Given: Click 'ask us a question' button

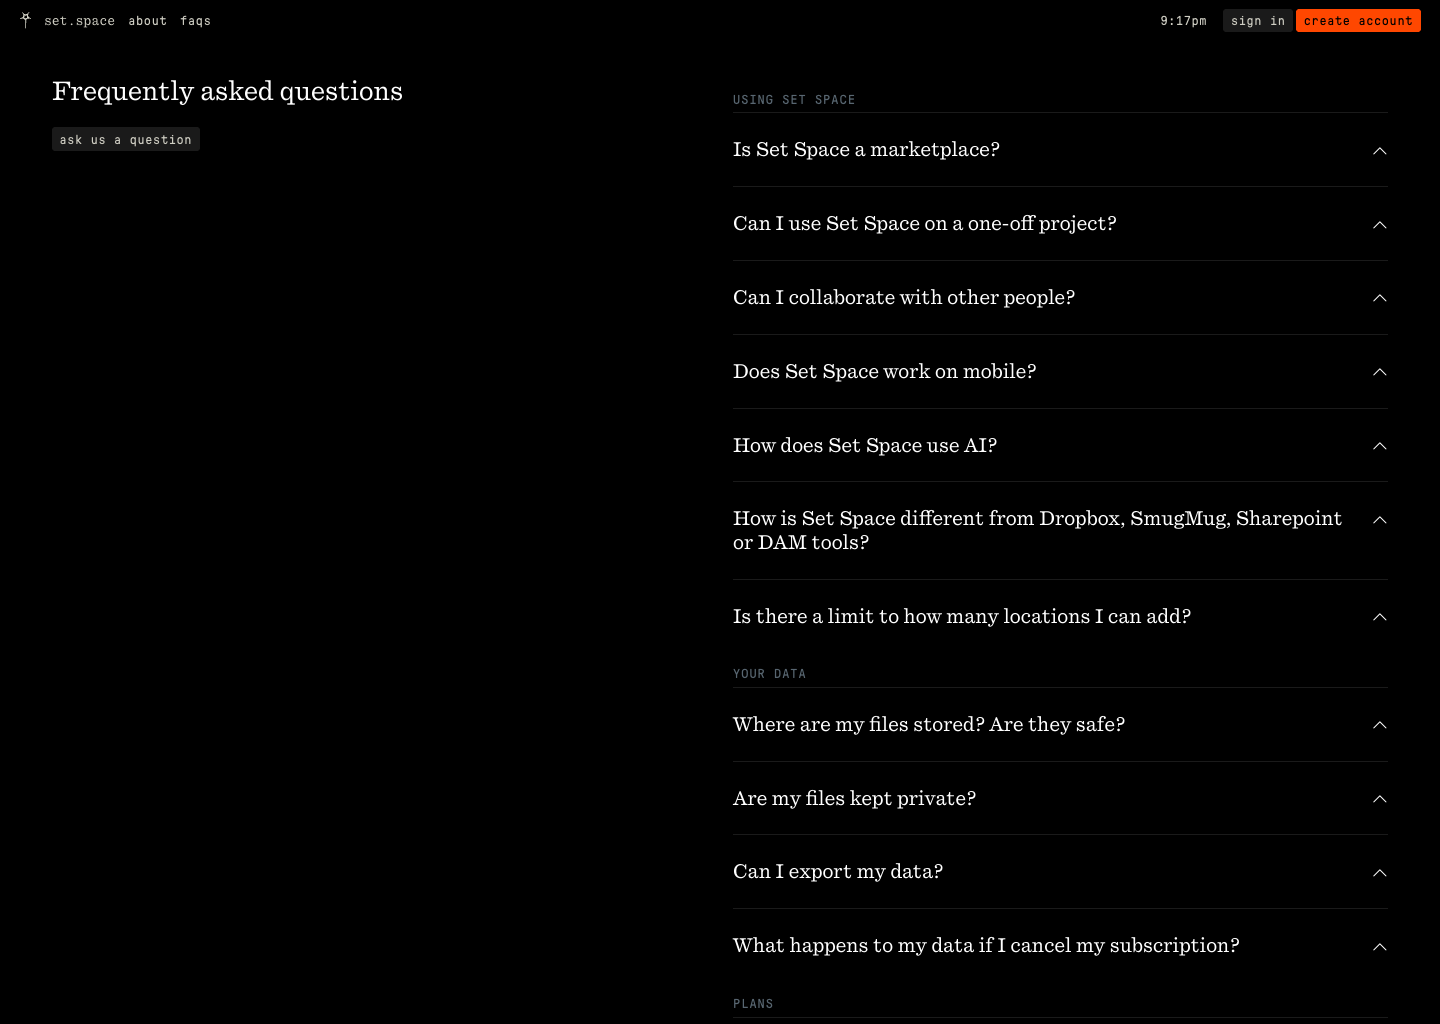Looking at the screenshot, I should point(126,139).
